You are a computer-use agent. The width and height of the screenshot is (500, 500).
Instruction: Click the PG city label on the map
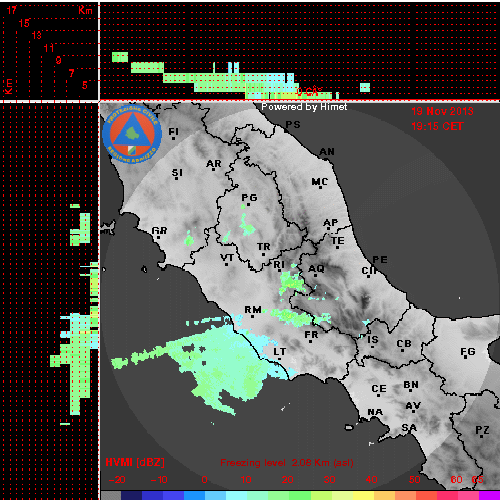pos(249,198)
